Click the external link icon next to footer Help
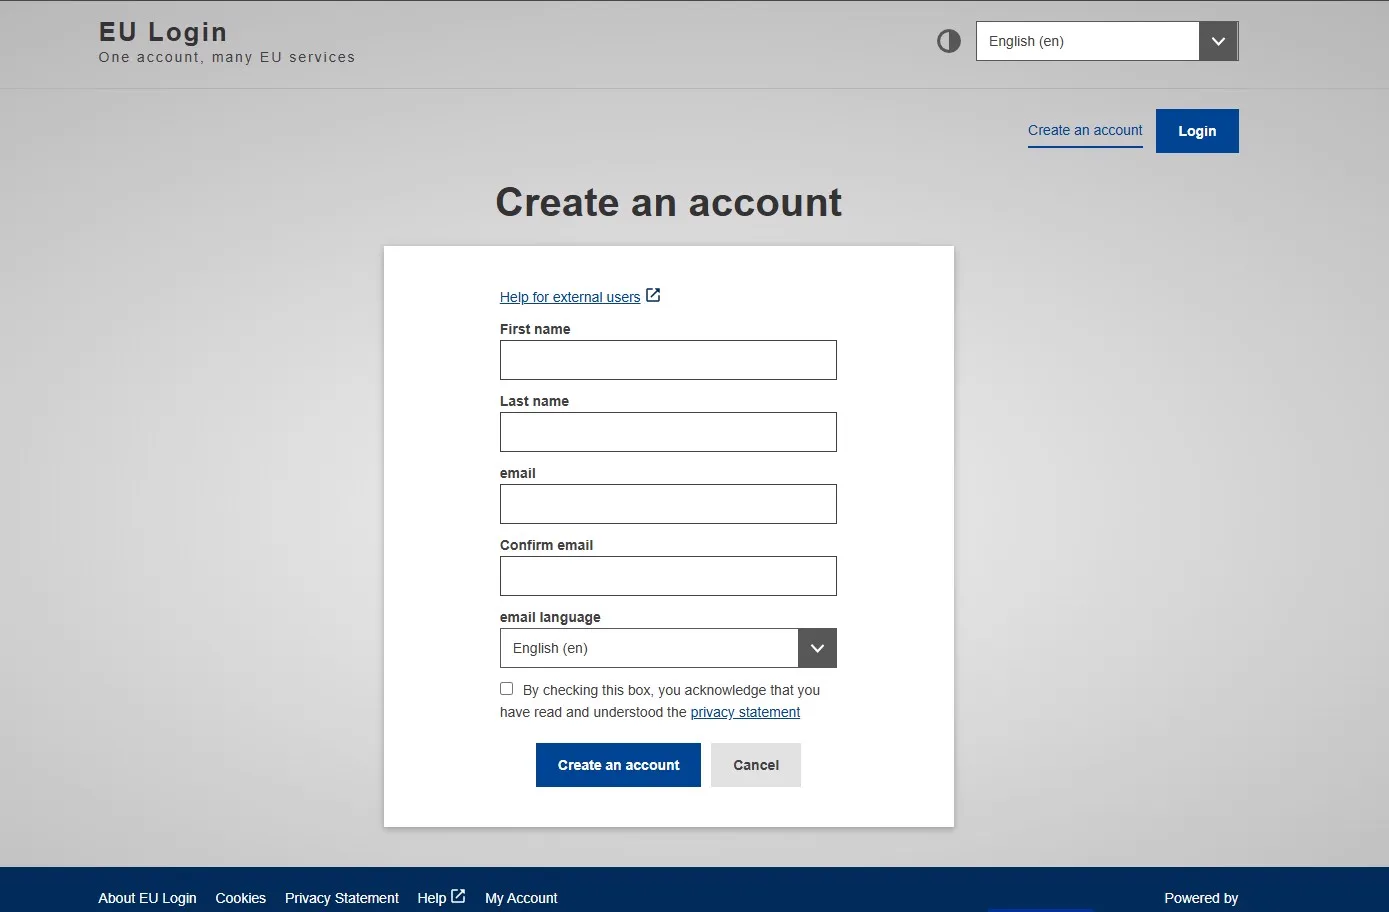Viewport: 1389px width, 912px height. point(458,896)
